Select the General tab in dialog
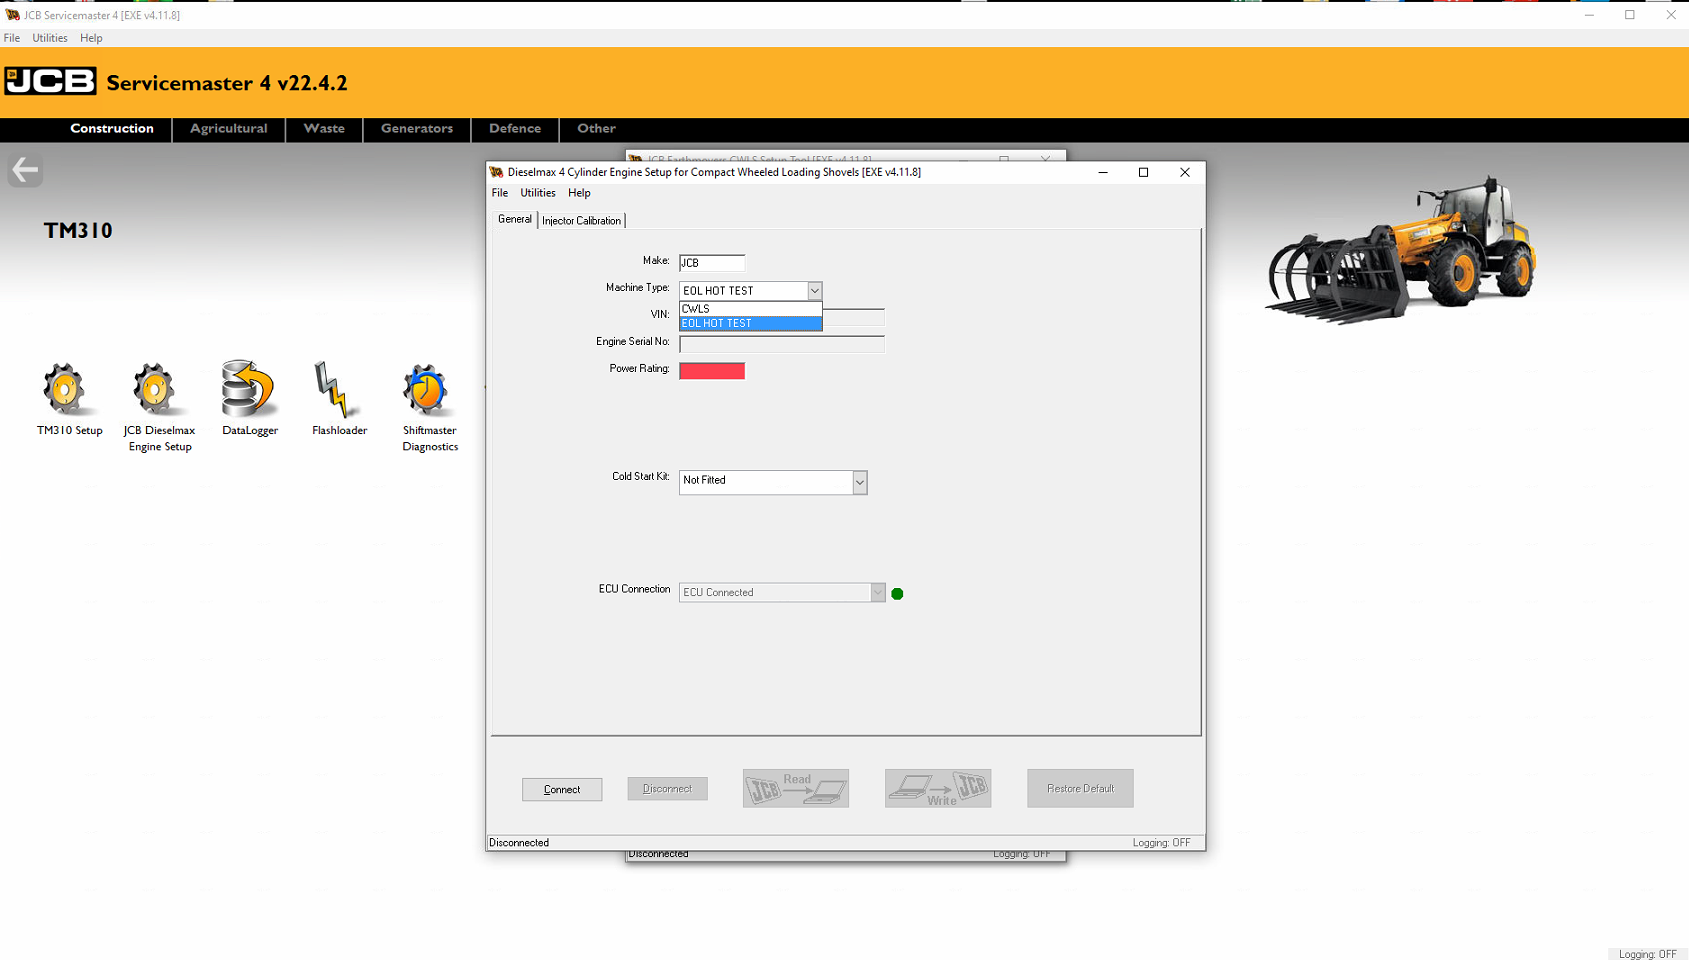Screen dimensions: 1689x960 click(515, 219)
